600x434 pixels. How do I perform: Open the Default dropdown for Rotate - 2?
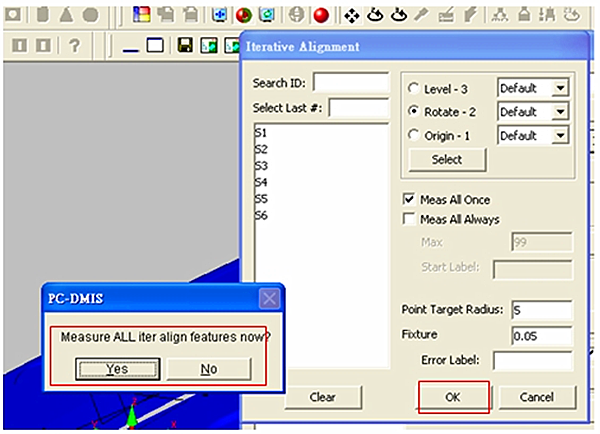click(x=560, y=112)
